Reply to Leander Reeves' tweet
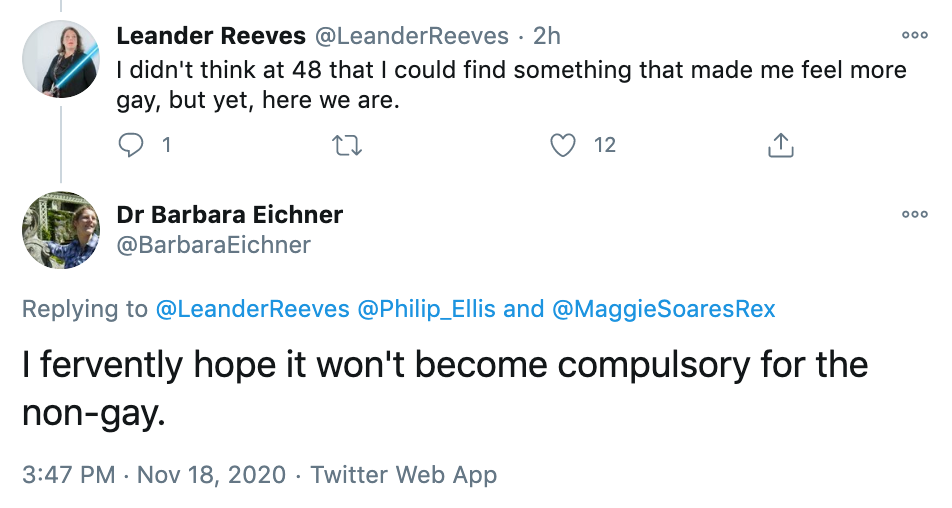The width and height of the screenshot is (952, 508). point(131,146)
